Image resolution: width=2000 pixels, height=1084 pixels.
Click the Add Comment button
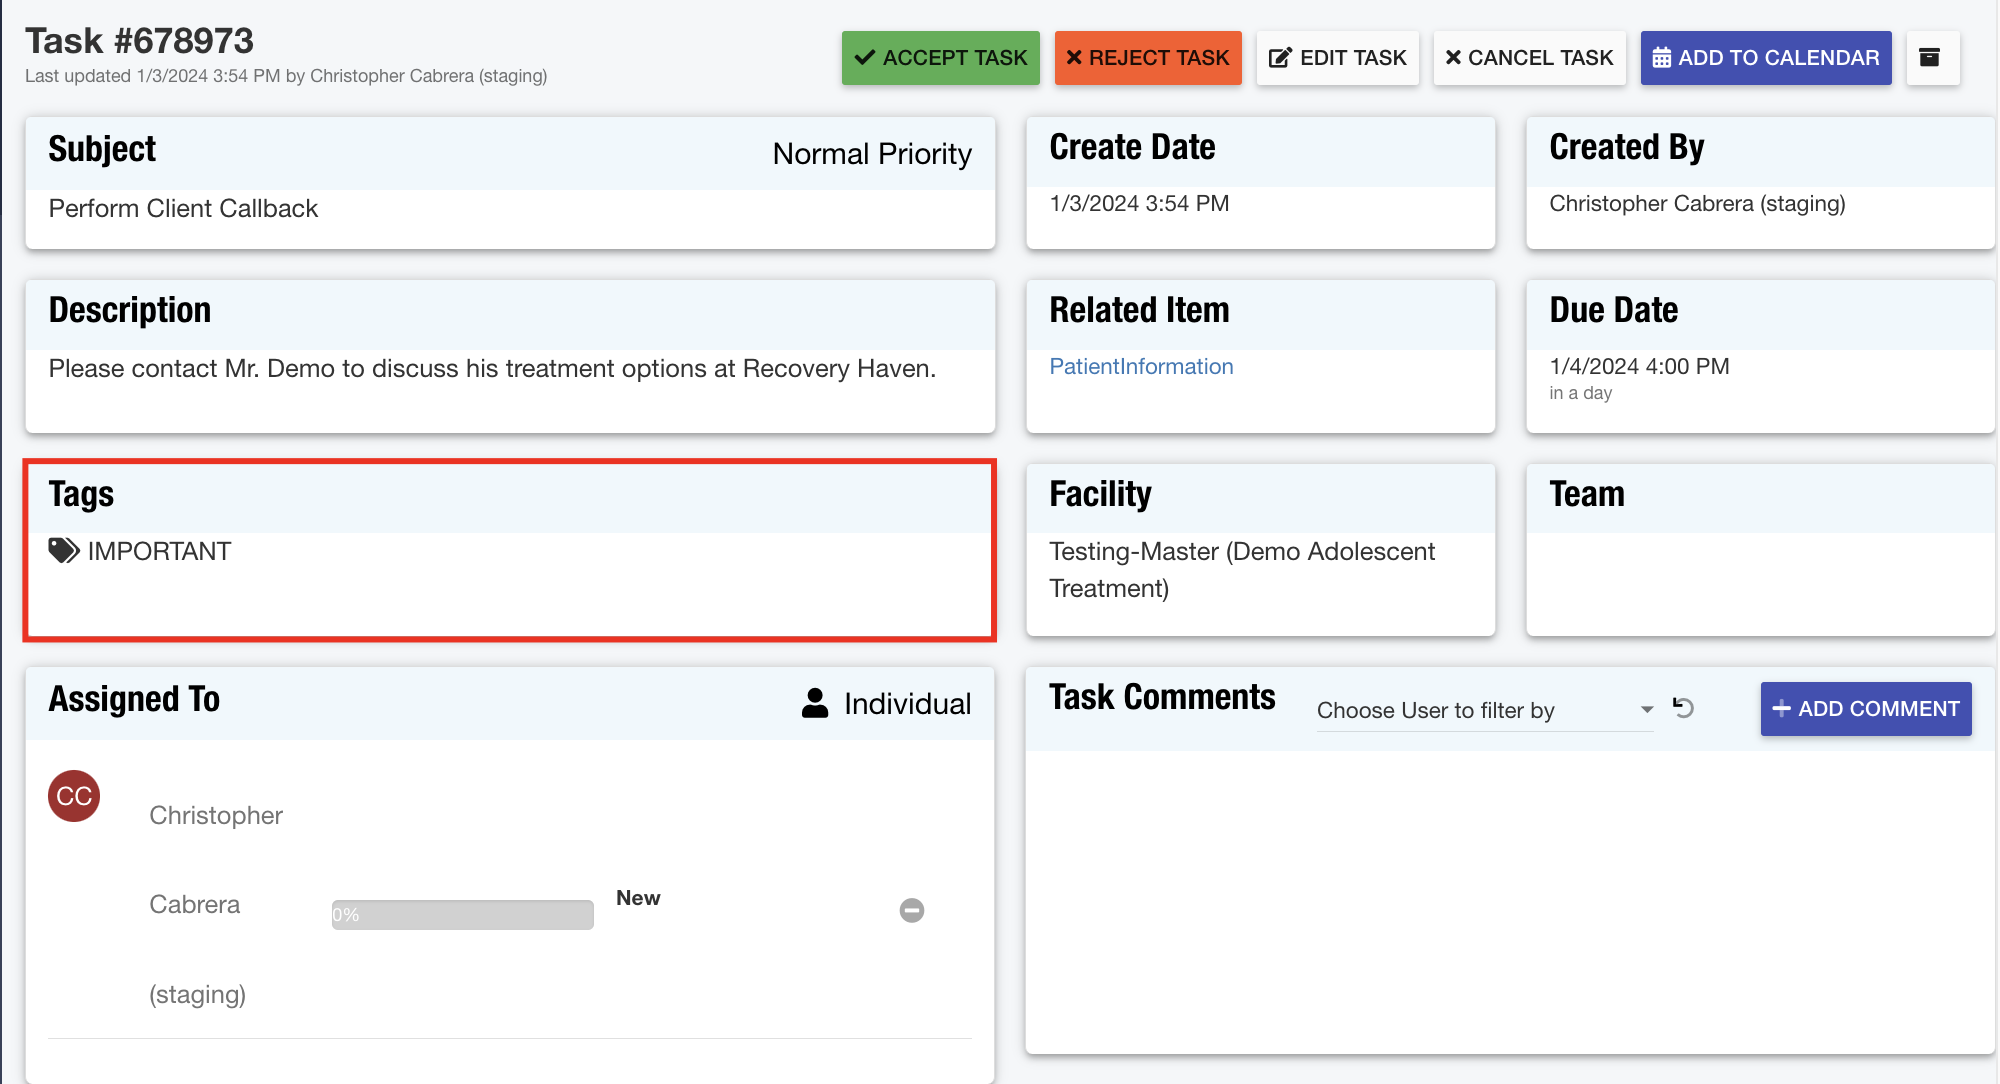(1865, 709)
